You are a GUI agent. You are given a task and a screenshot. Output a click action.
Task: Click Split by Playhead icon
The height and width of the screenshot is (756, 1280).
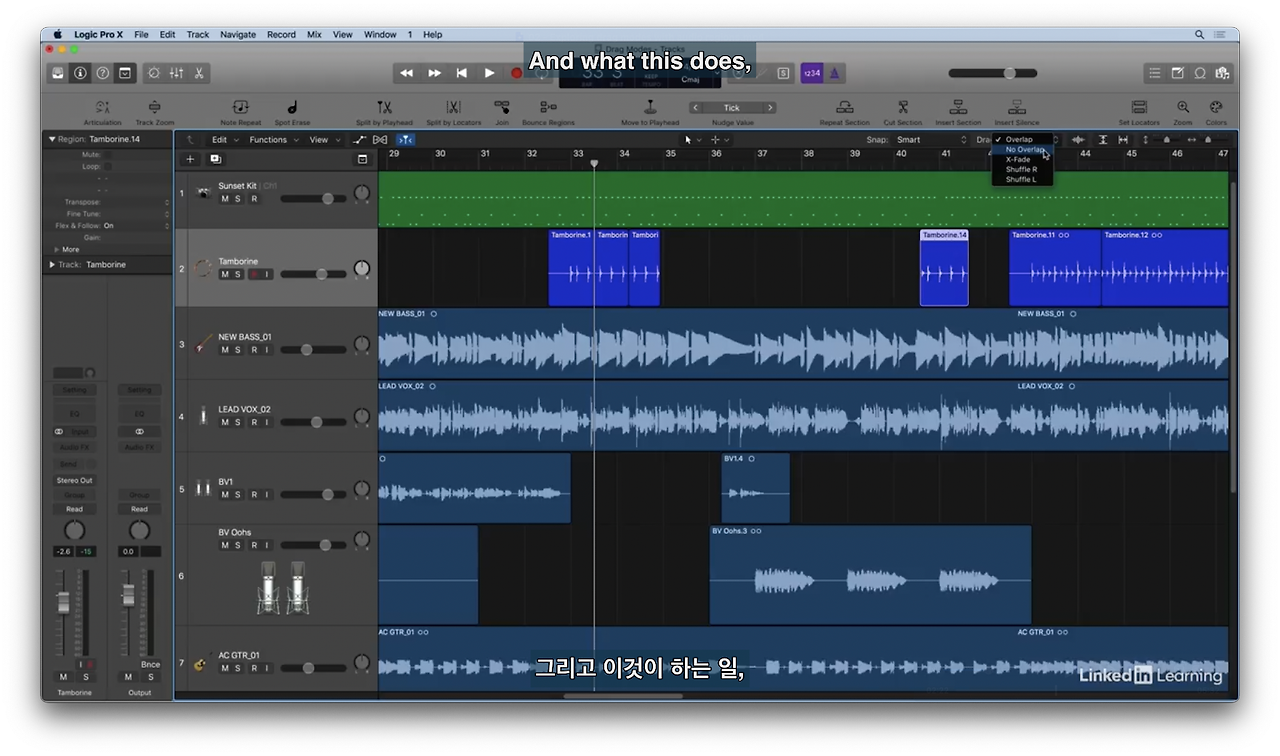[384, 107]
